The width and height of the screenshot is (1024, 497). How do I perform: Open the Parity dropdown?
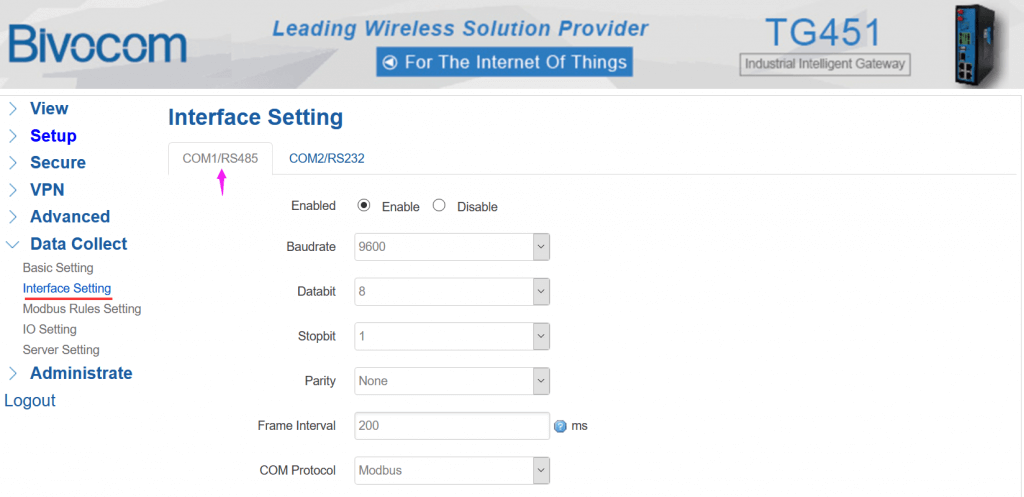click(452, 381)
